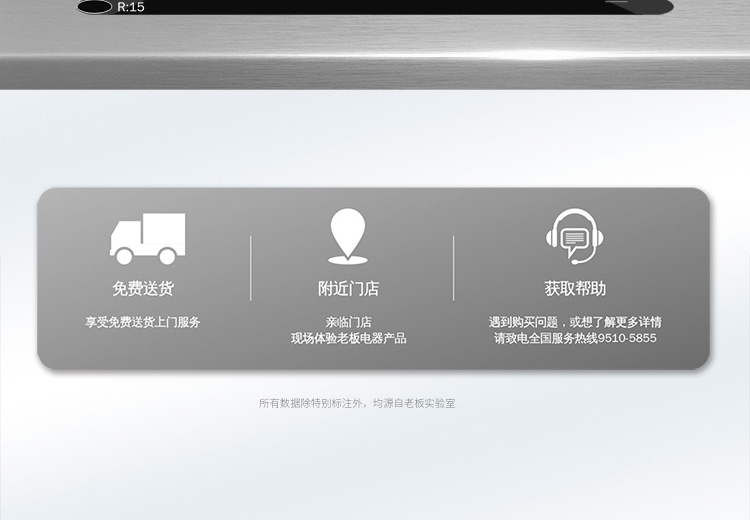Open the 获取帮助 heading
This screenshot has height=520, width=750.
coord(575,288)
